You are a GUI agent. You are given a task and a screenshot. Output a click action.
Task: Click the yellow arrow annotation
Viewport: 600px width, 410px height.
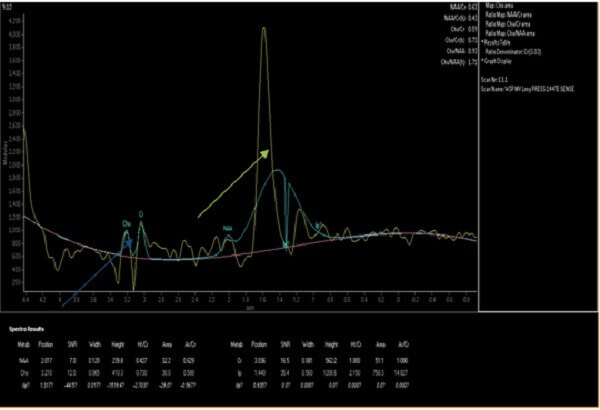pyautogui.click(x=234, y=182)
